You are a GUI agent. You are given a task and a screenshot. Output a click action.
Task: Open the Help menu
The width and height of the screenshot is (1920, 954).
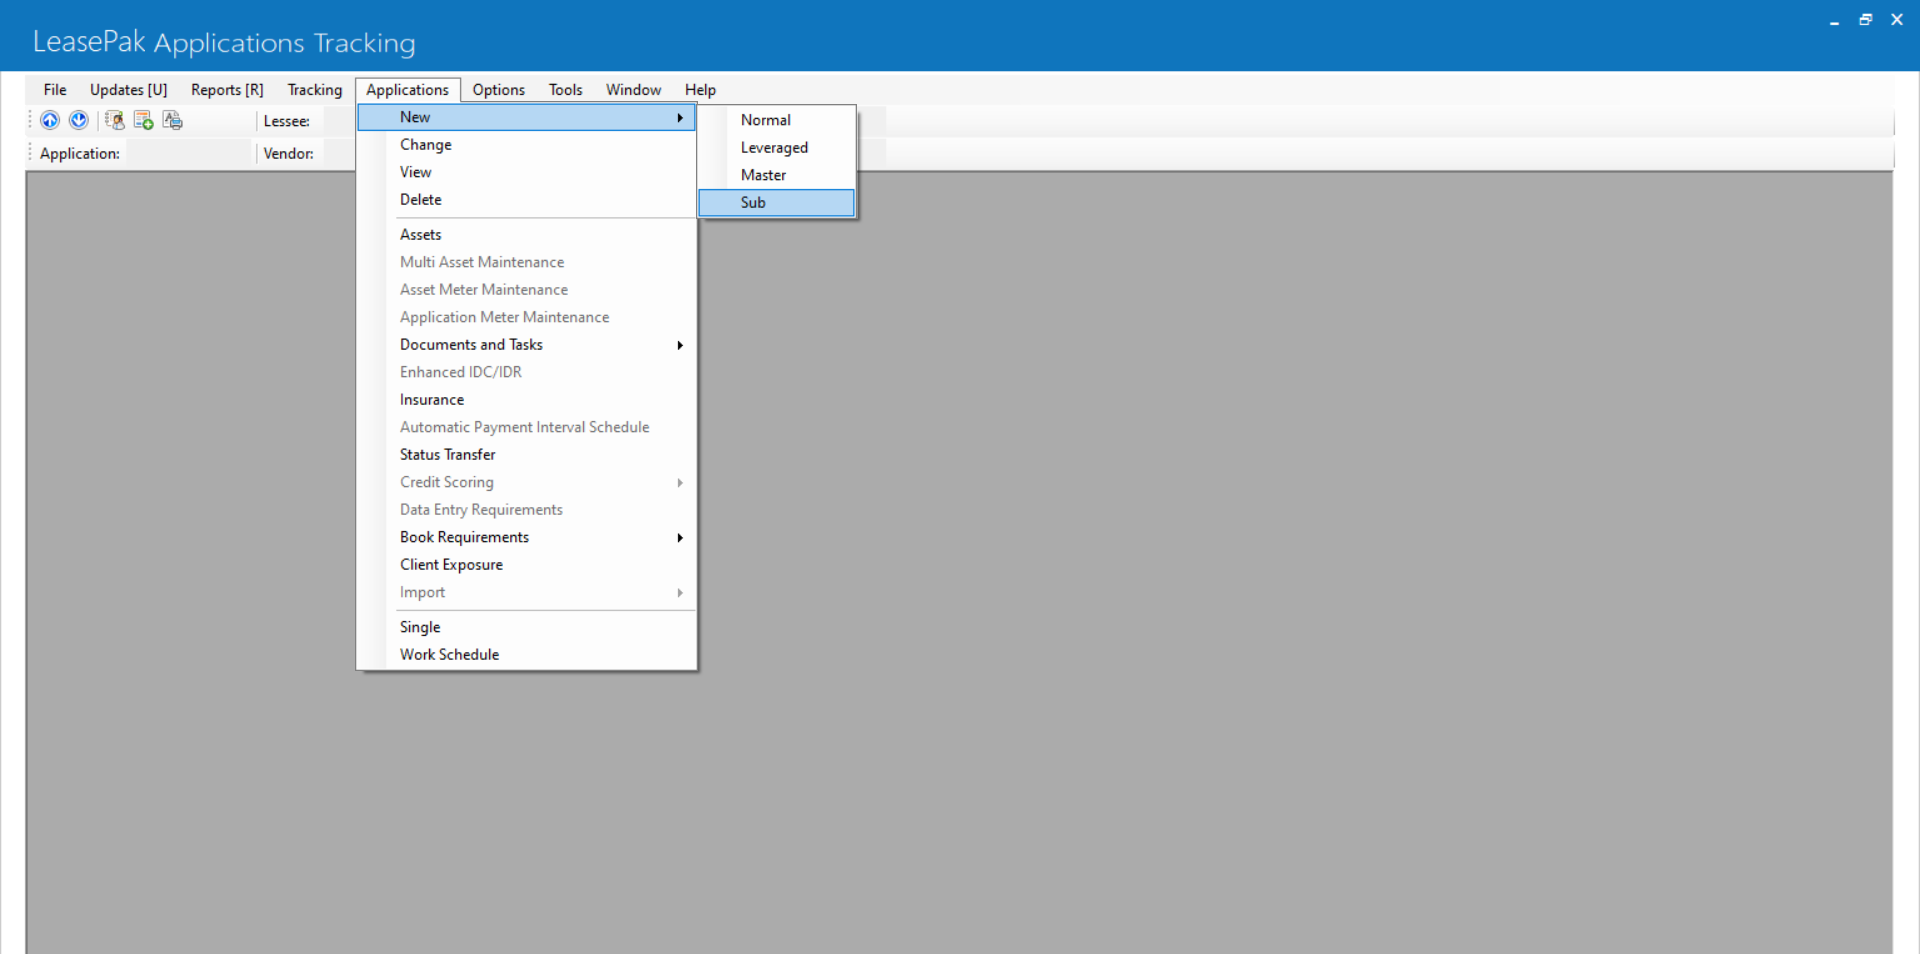[x=700, y=90]
